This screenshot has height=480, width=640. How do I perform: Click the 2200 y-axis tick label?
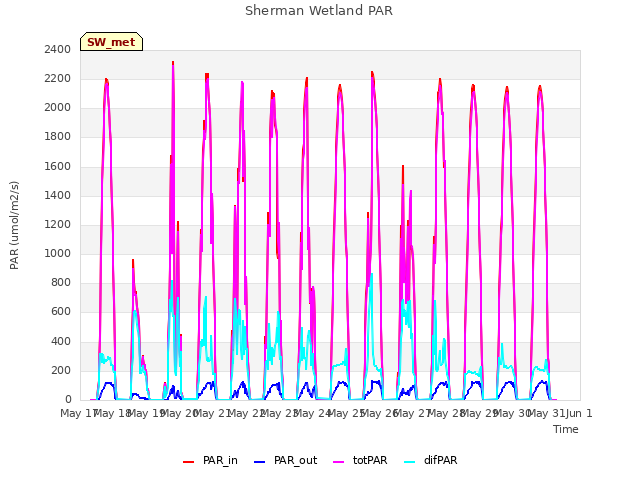point(58,78)
